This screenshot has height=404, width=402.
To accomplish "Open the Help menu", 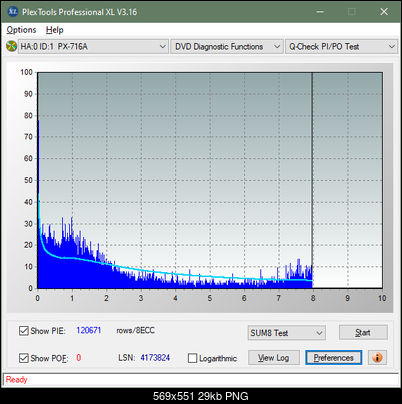I will [55, 30].
